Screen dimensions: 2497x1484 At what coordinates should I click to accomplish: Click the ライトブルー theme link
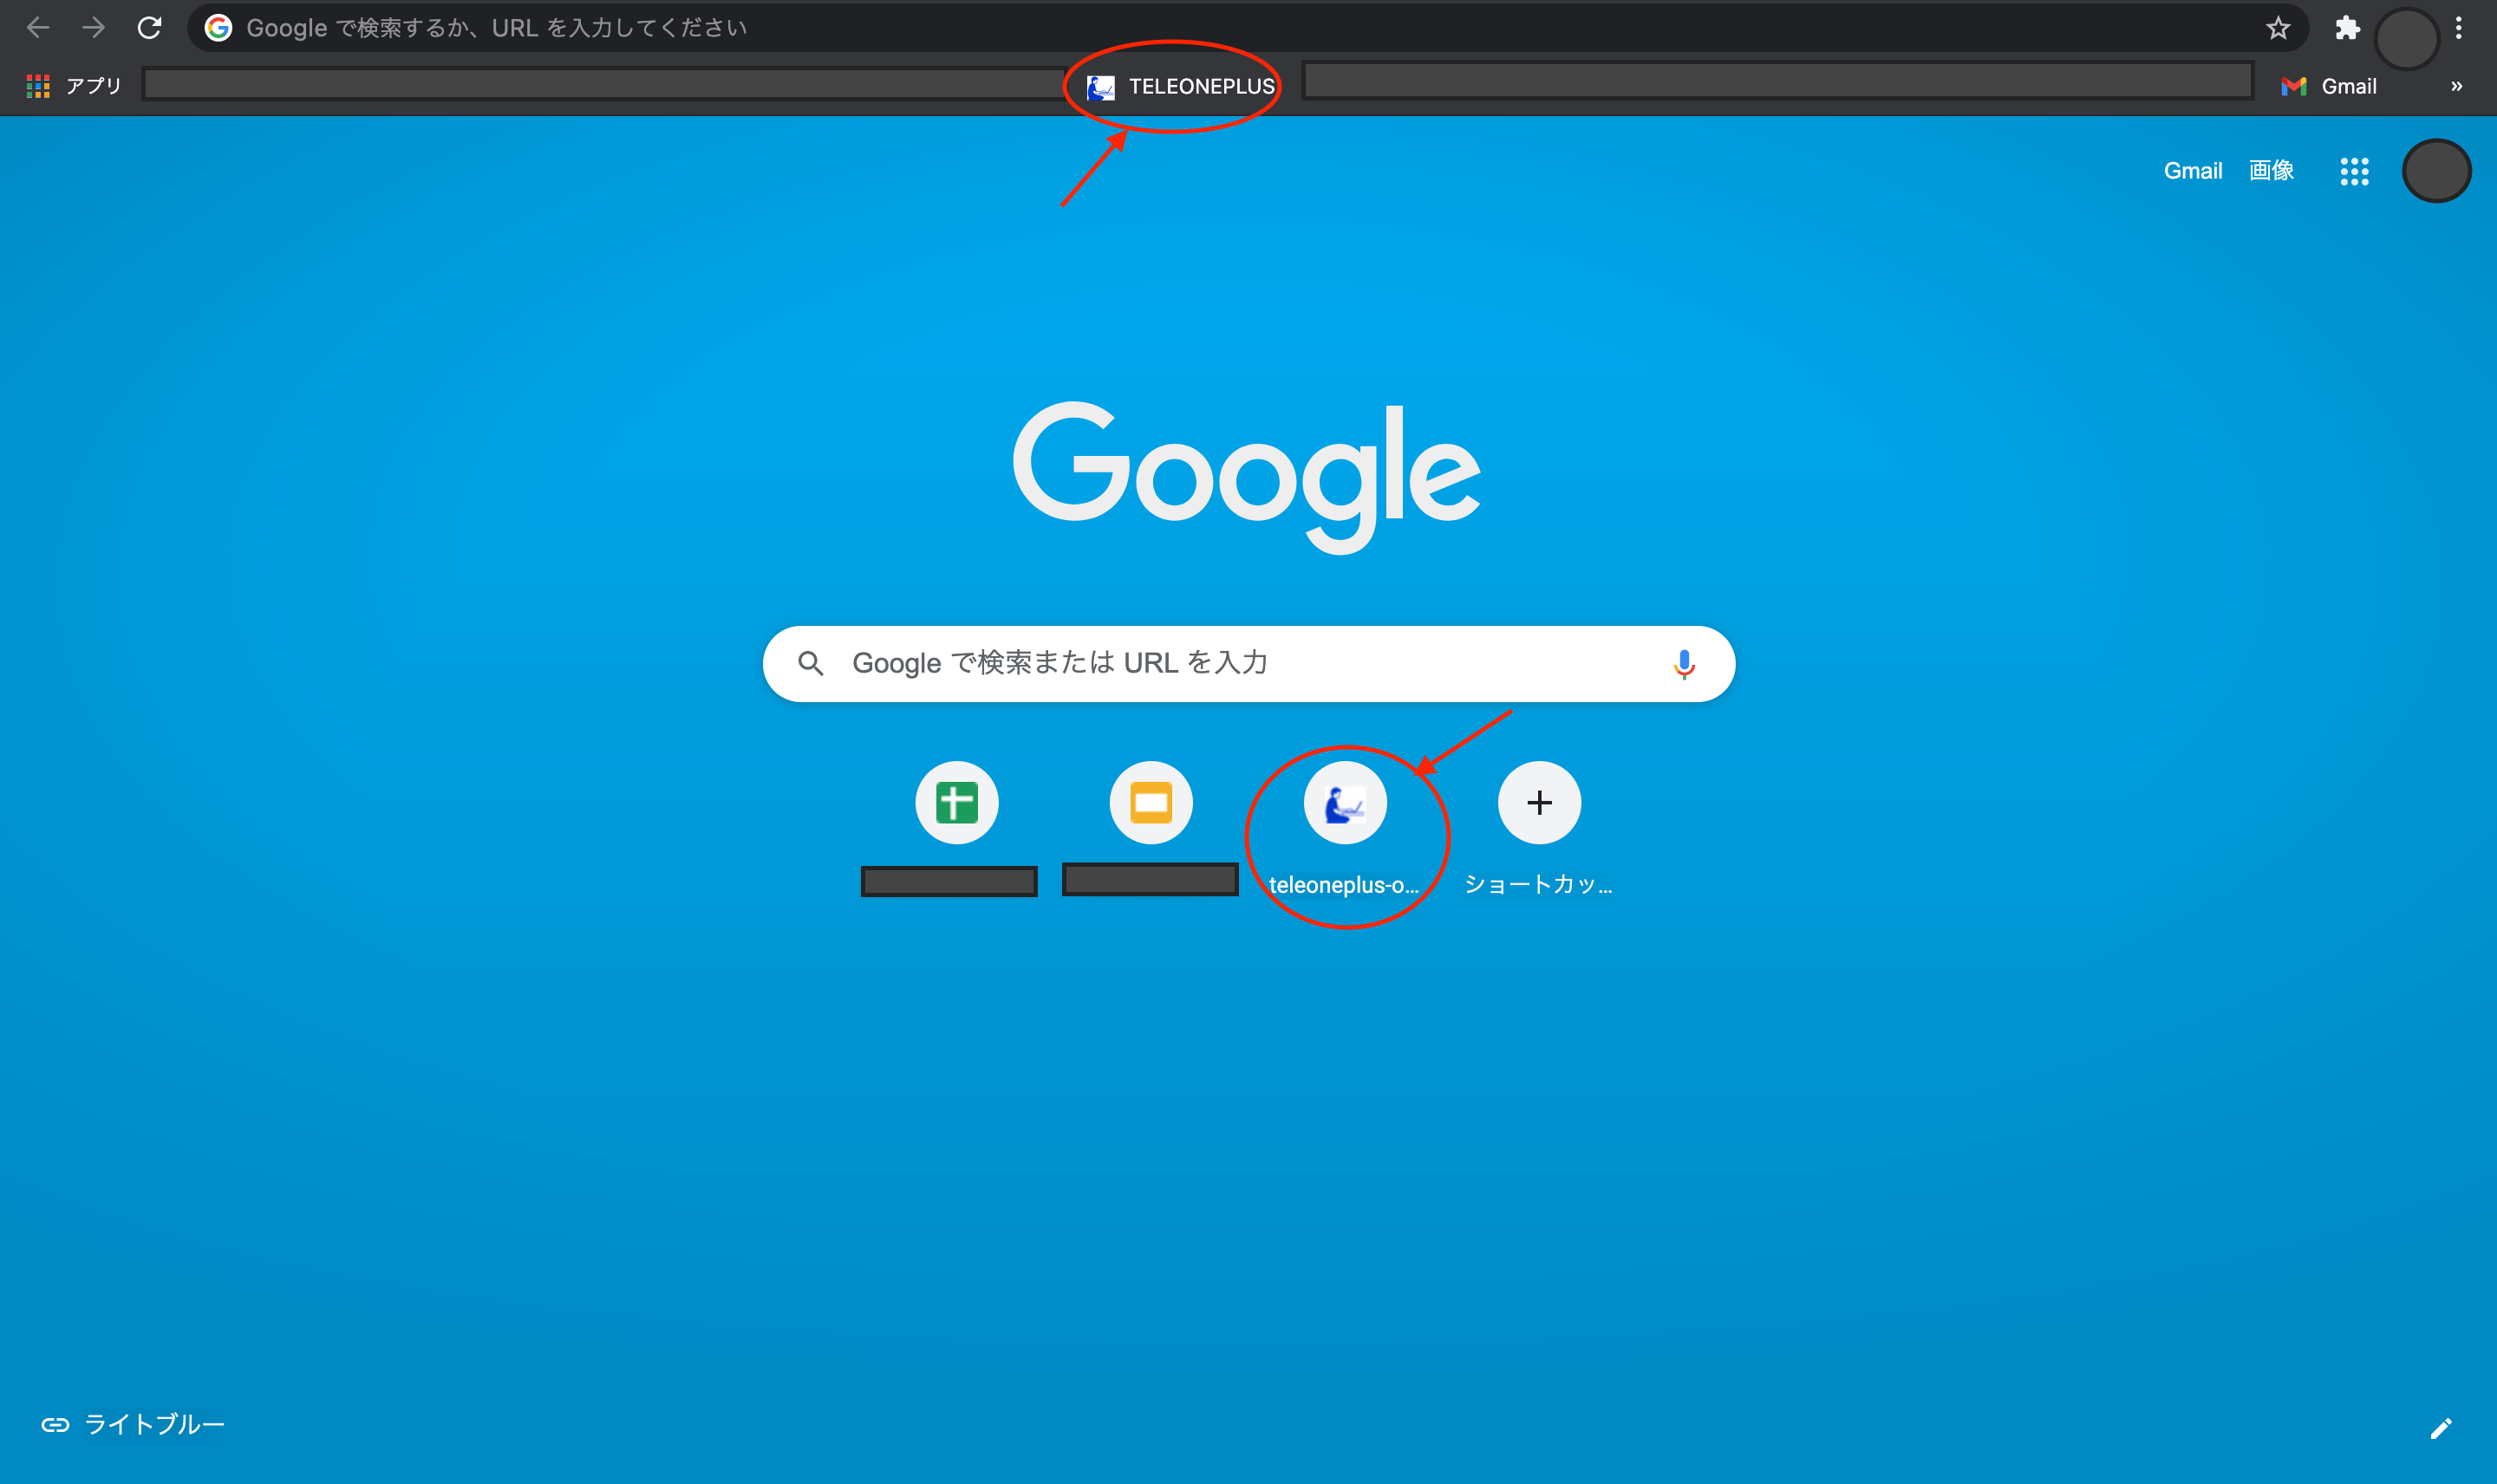point(133,1425)
